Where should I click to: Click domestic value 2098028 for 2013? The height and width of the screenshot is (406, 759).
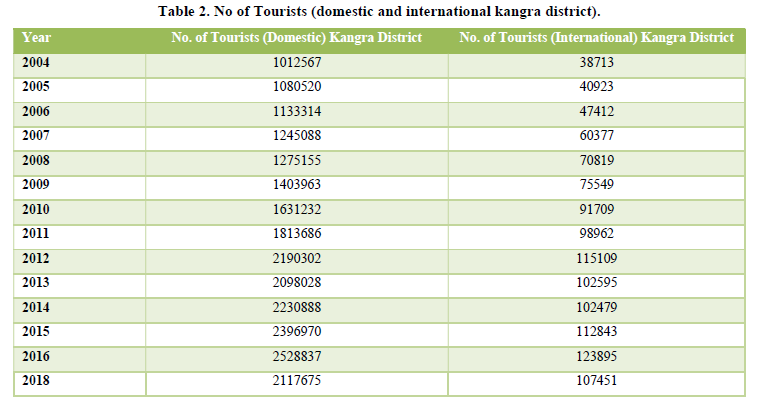296,283
